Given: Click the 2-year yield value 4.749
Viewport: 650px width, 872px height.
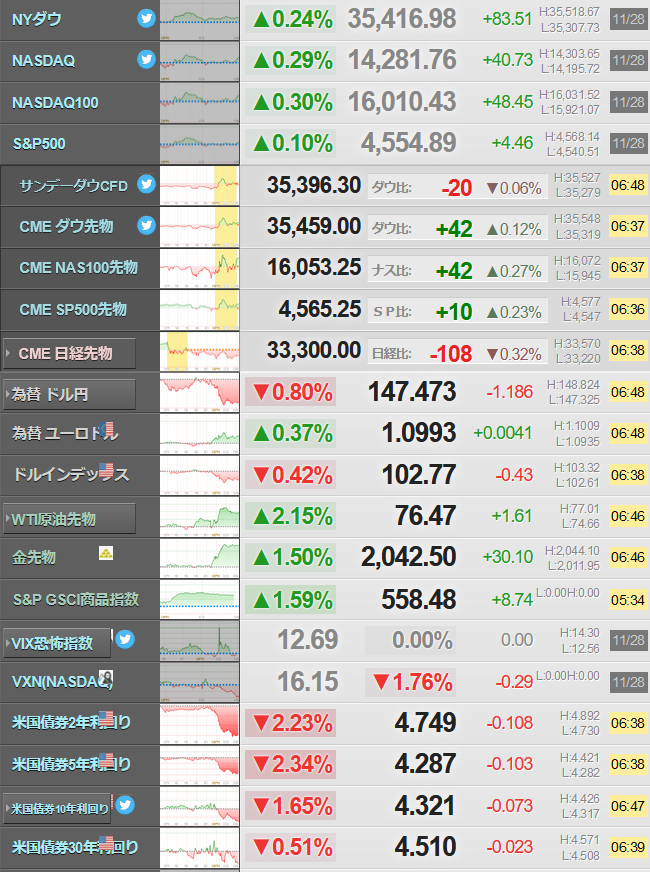Looking at the screenshot, I should (x=425, y=723).
